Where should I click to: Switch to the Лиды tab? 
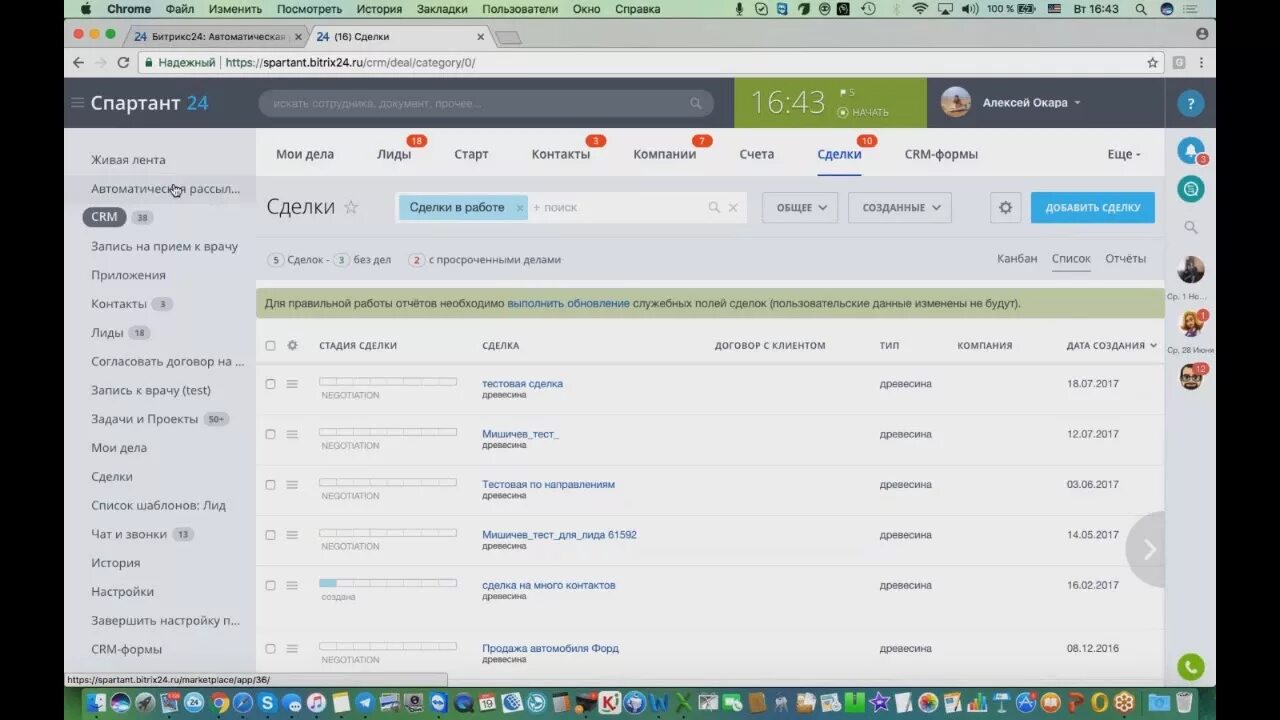click(394, 154)
